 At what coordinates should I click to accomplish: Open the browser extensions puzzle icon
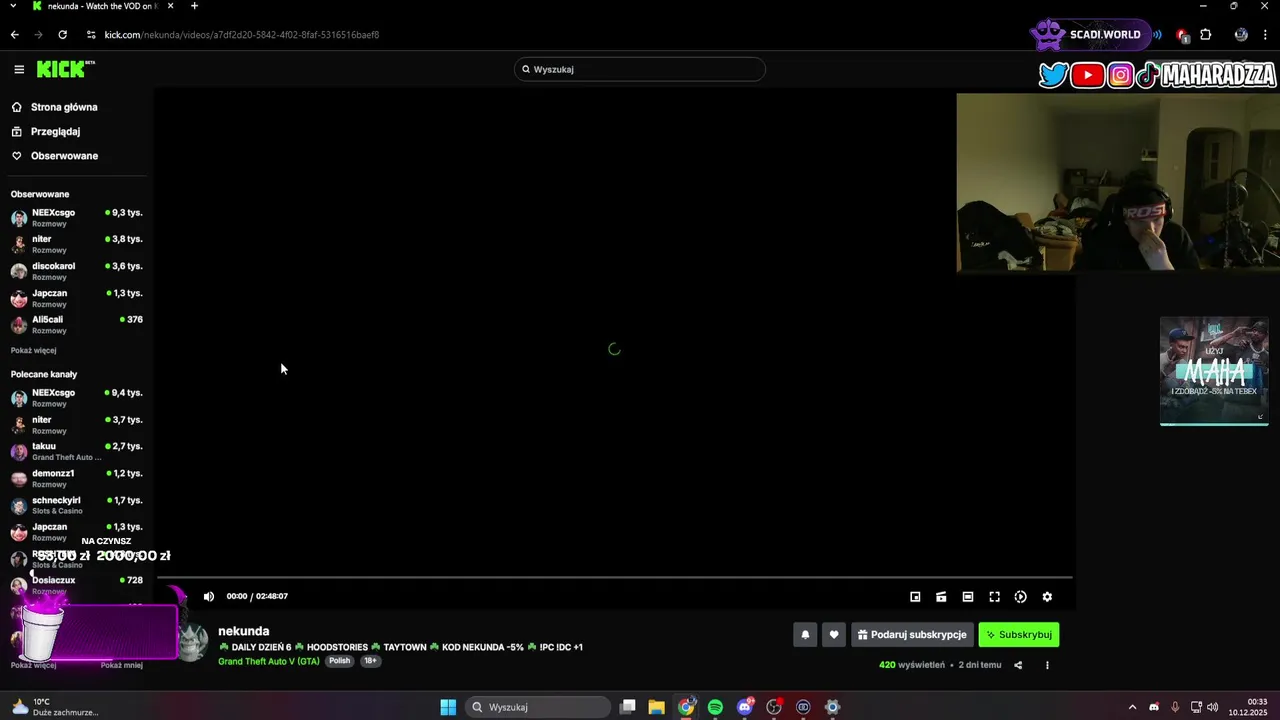point(1206,35)
